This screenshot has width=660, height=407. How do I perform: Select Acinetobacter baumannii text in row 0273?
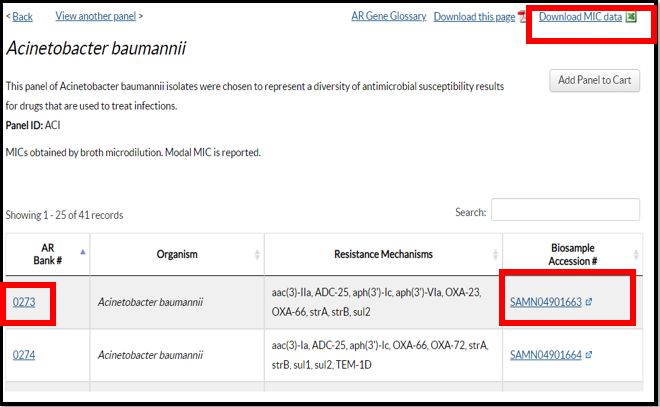click(x=150, y=302)
